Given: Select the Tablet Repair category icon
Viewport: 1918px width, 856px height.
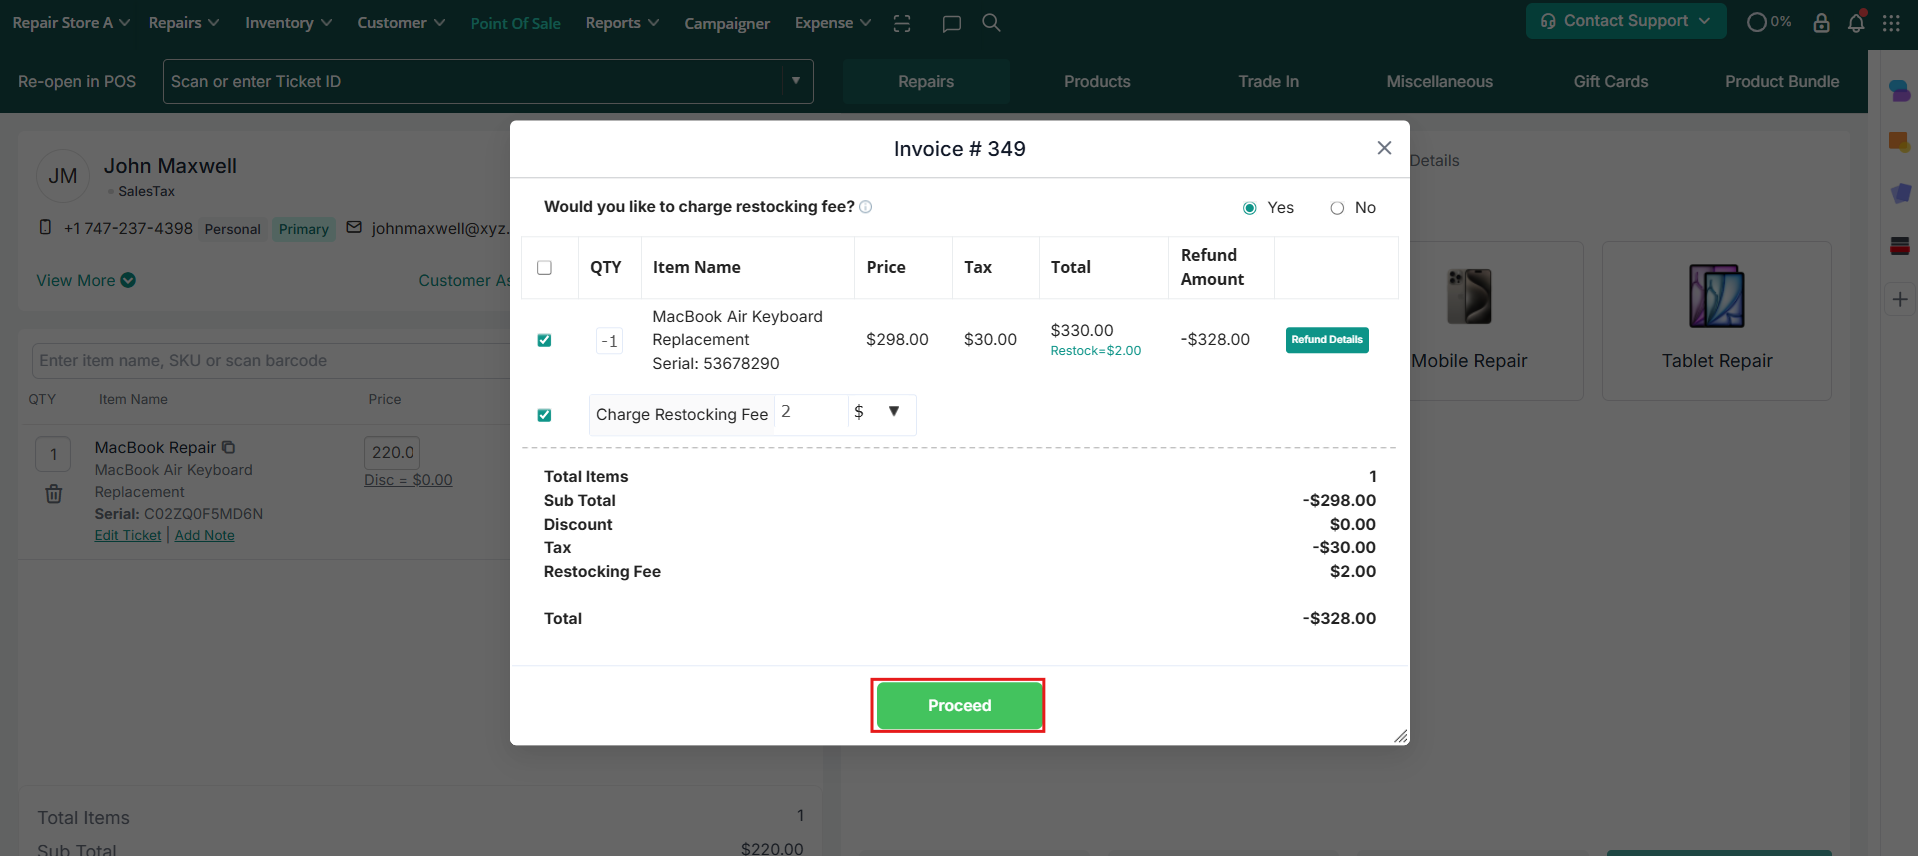Looking at the screenshot, I should click(x=1717, y=296).
